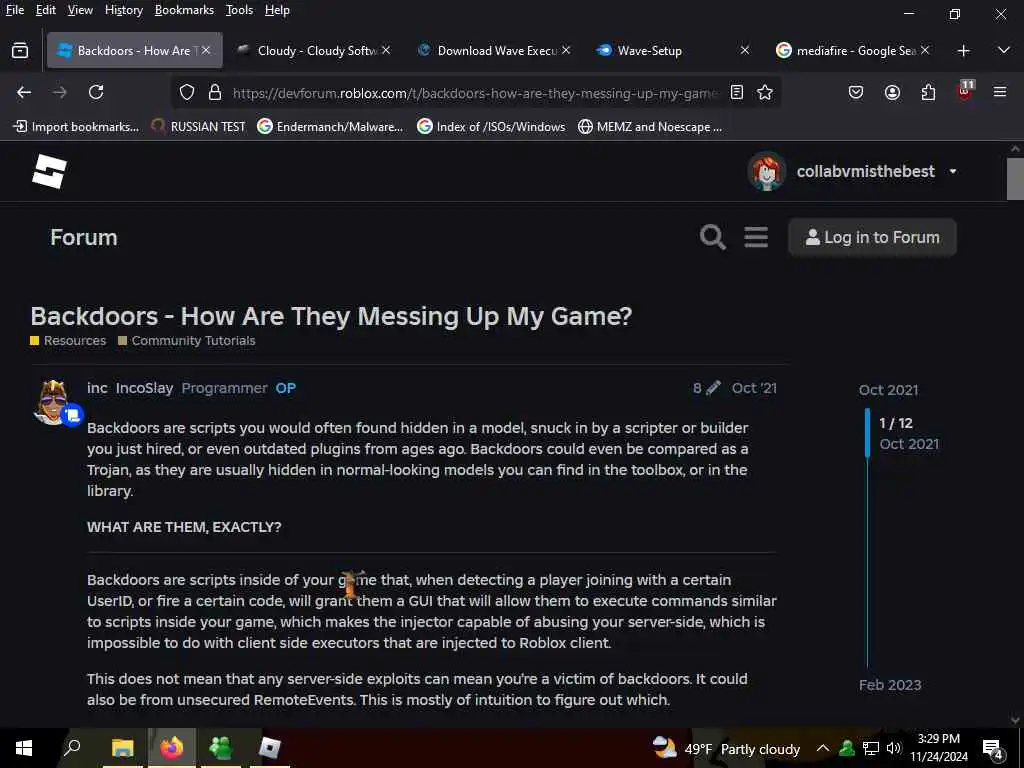The width and height of the screenshot is (1024, 768).
Task: Open Windows Start menu
Action: 24,748
